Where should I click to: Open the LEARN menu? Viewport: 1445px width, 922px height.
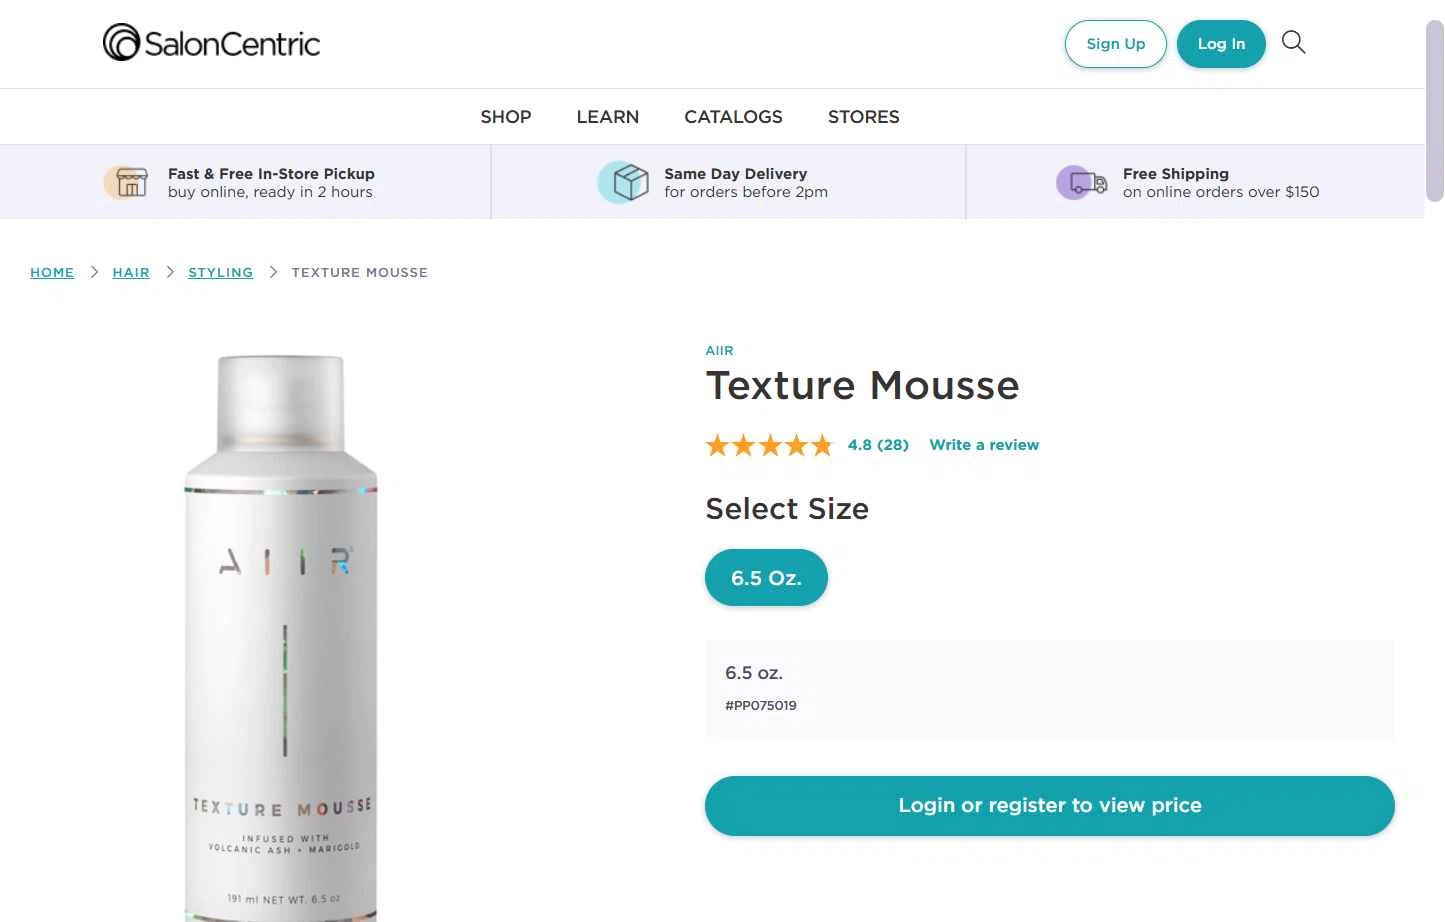pyautogui.click(x=608, y=117)
